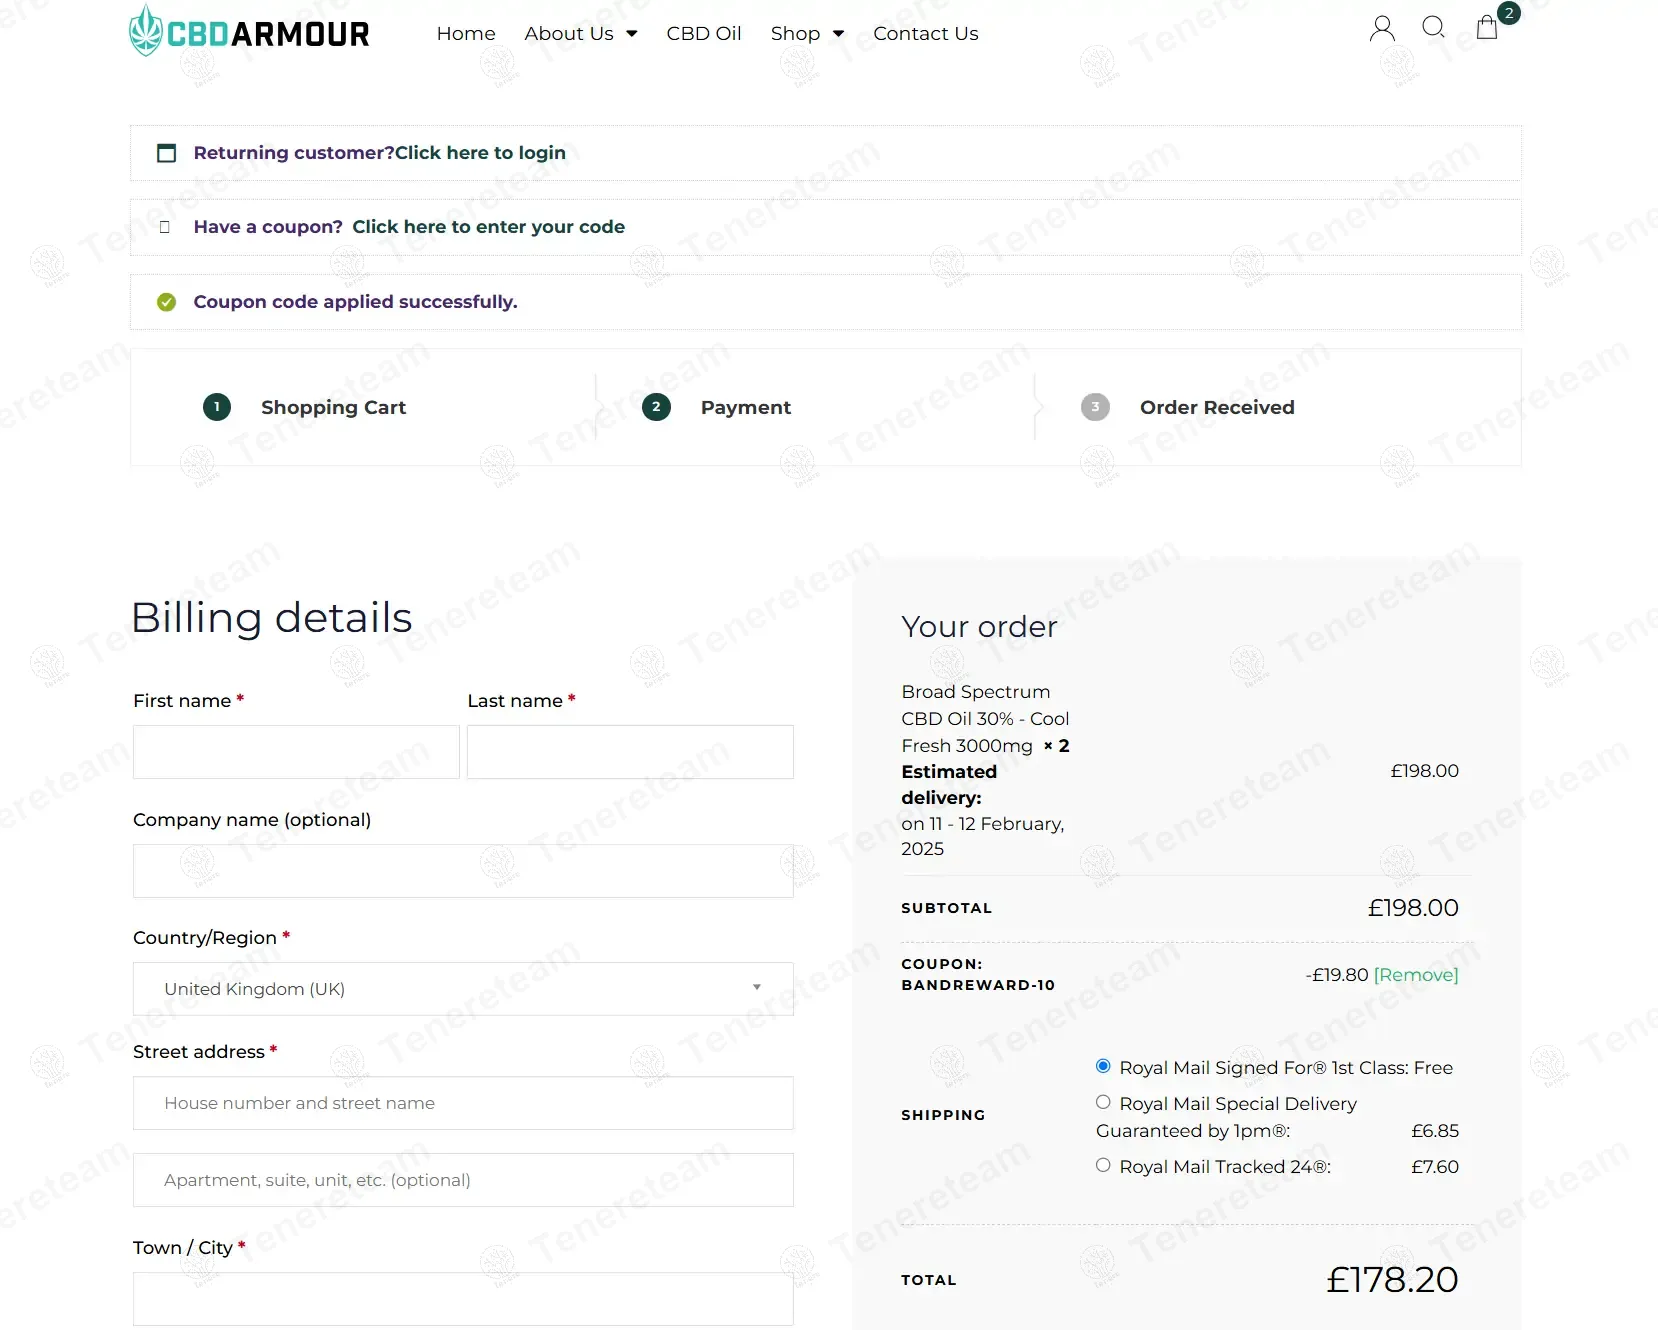This screenshot has height=1330, width=1658.
Task: Focus the Town / City input field
Action: click(x=463, y=1299)
